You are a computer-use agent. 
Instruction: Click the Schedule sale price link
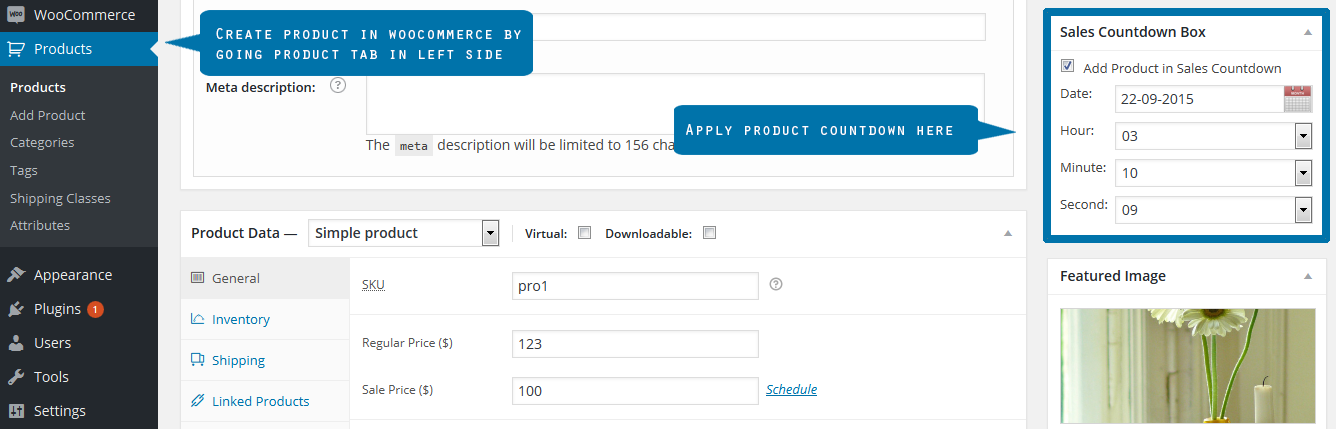click(x=791, y=390)
